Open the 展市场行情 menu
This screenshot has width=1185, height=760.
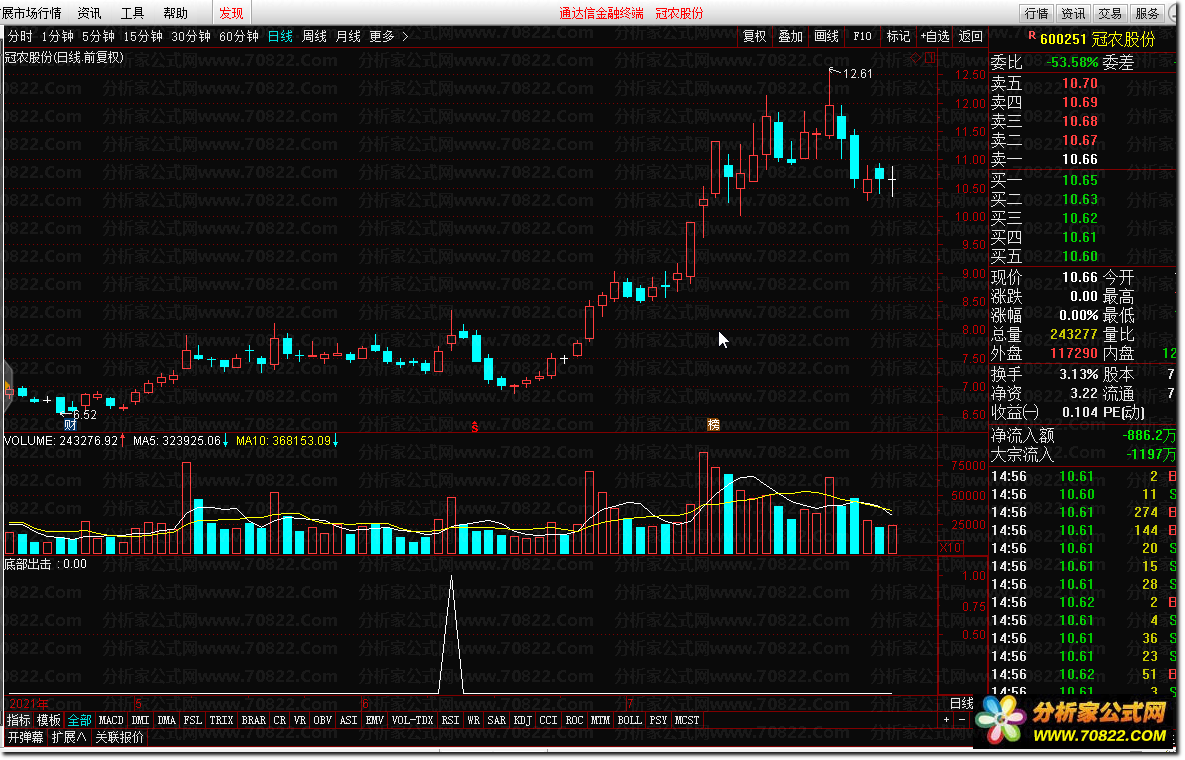click(31, 13)
